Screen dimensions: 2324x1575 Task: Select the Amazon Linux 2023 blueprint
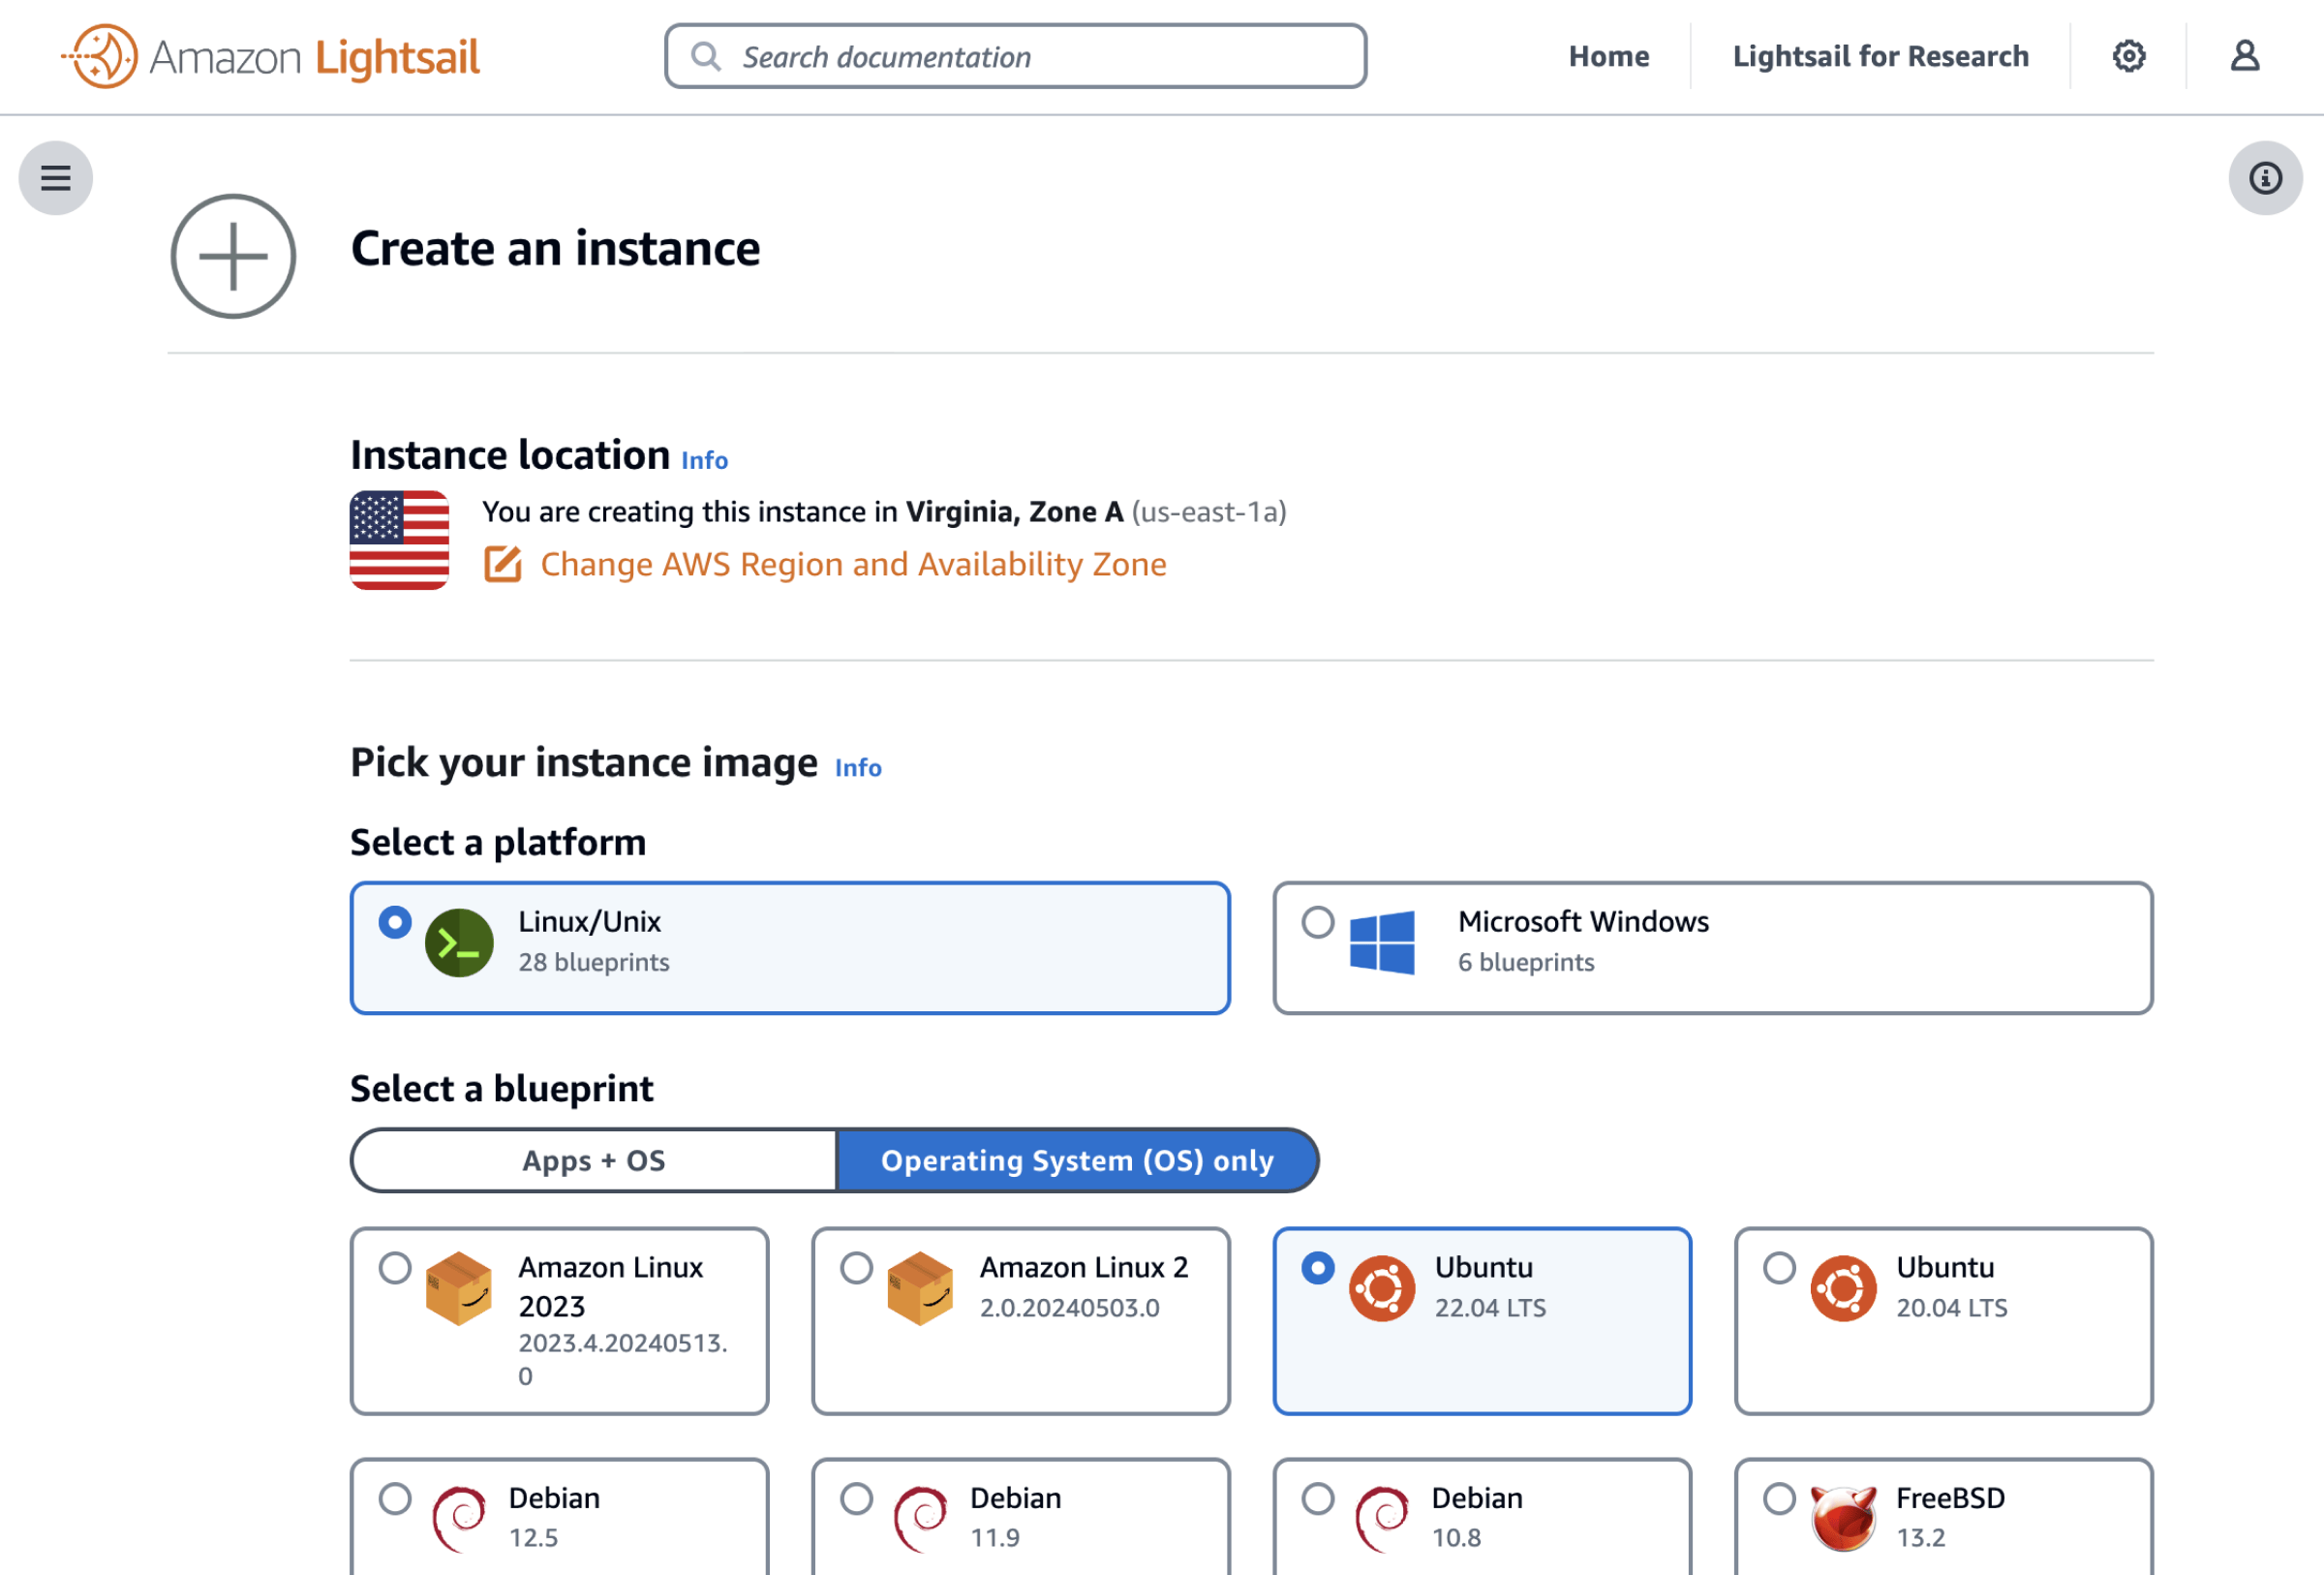point(395,1266)
